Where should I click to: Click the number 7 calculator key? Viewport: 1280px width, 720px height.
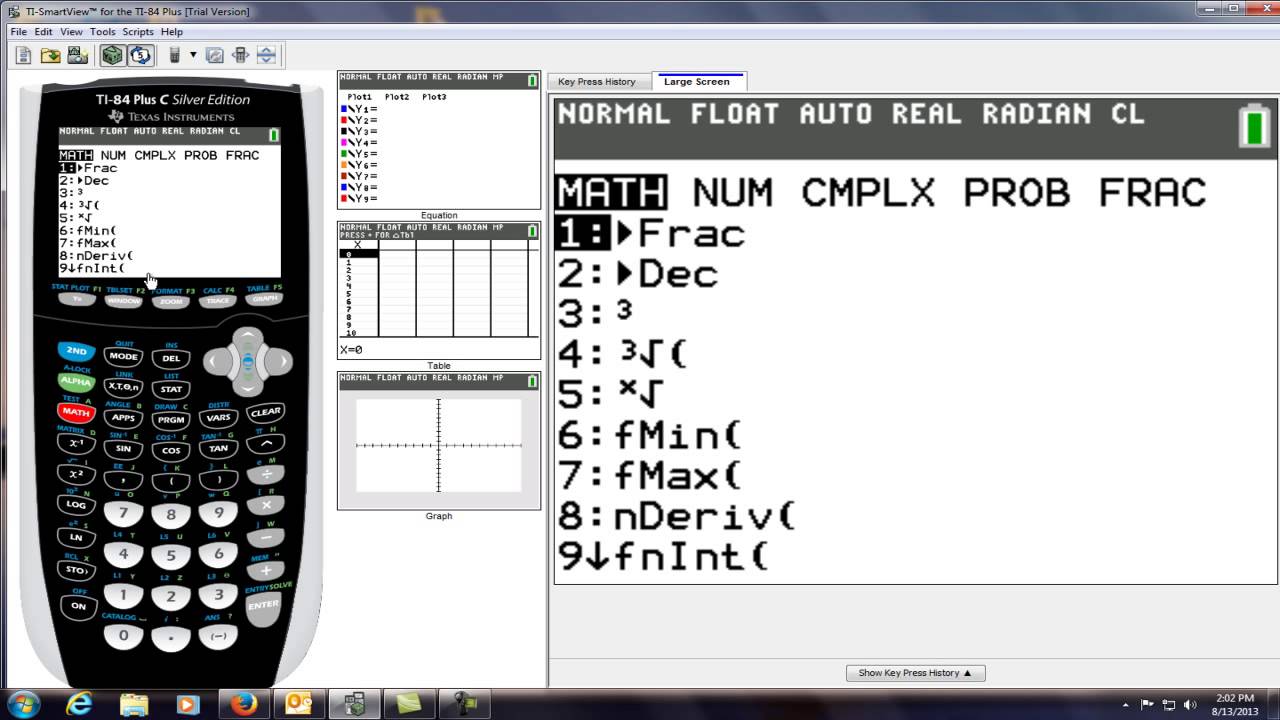[124, 513]
